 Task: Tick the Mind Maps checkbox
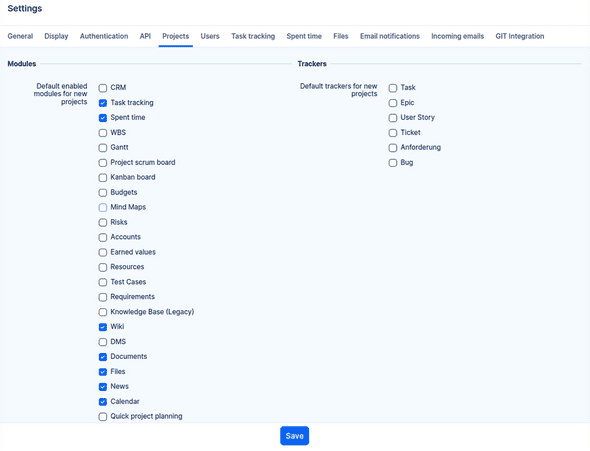coord(103,207)
